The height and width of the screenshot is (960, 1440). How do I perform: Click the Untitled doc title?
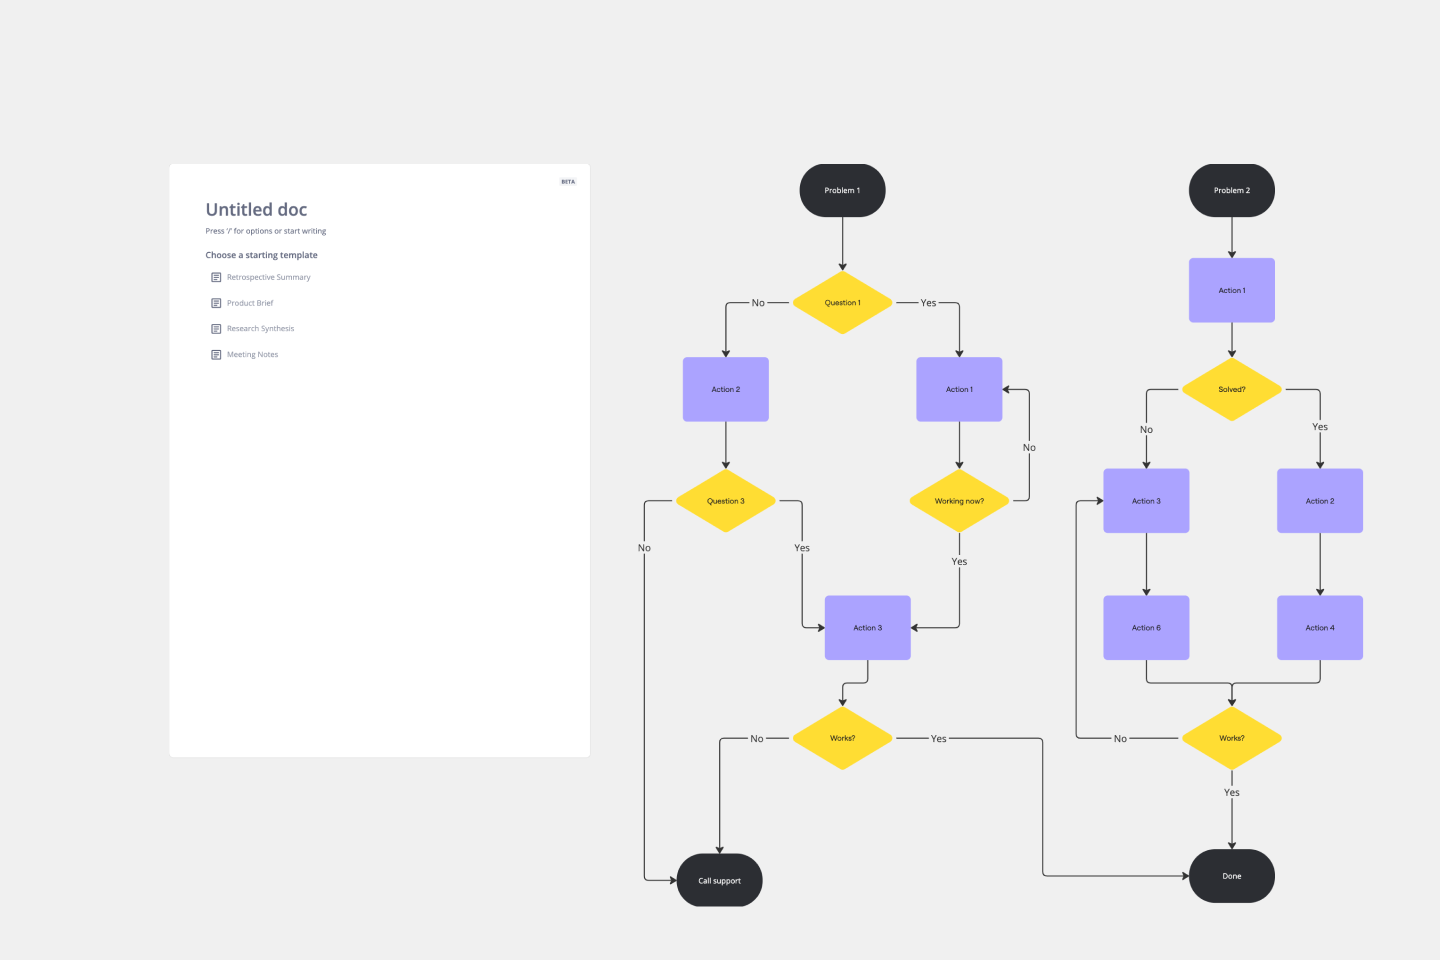[x=256, y=209]
